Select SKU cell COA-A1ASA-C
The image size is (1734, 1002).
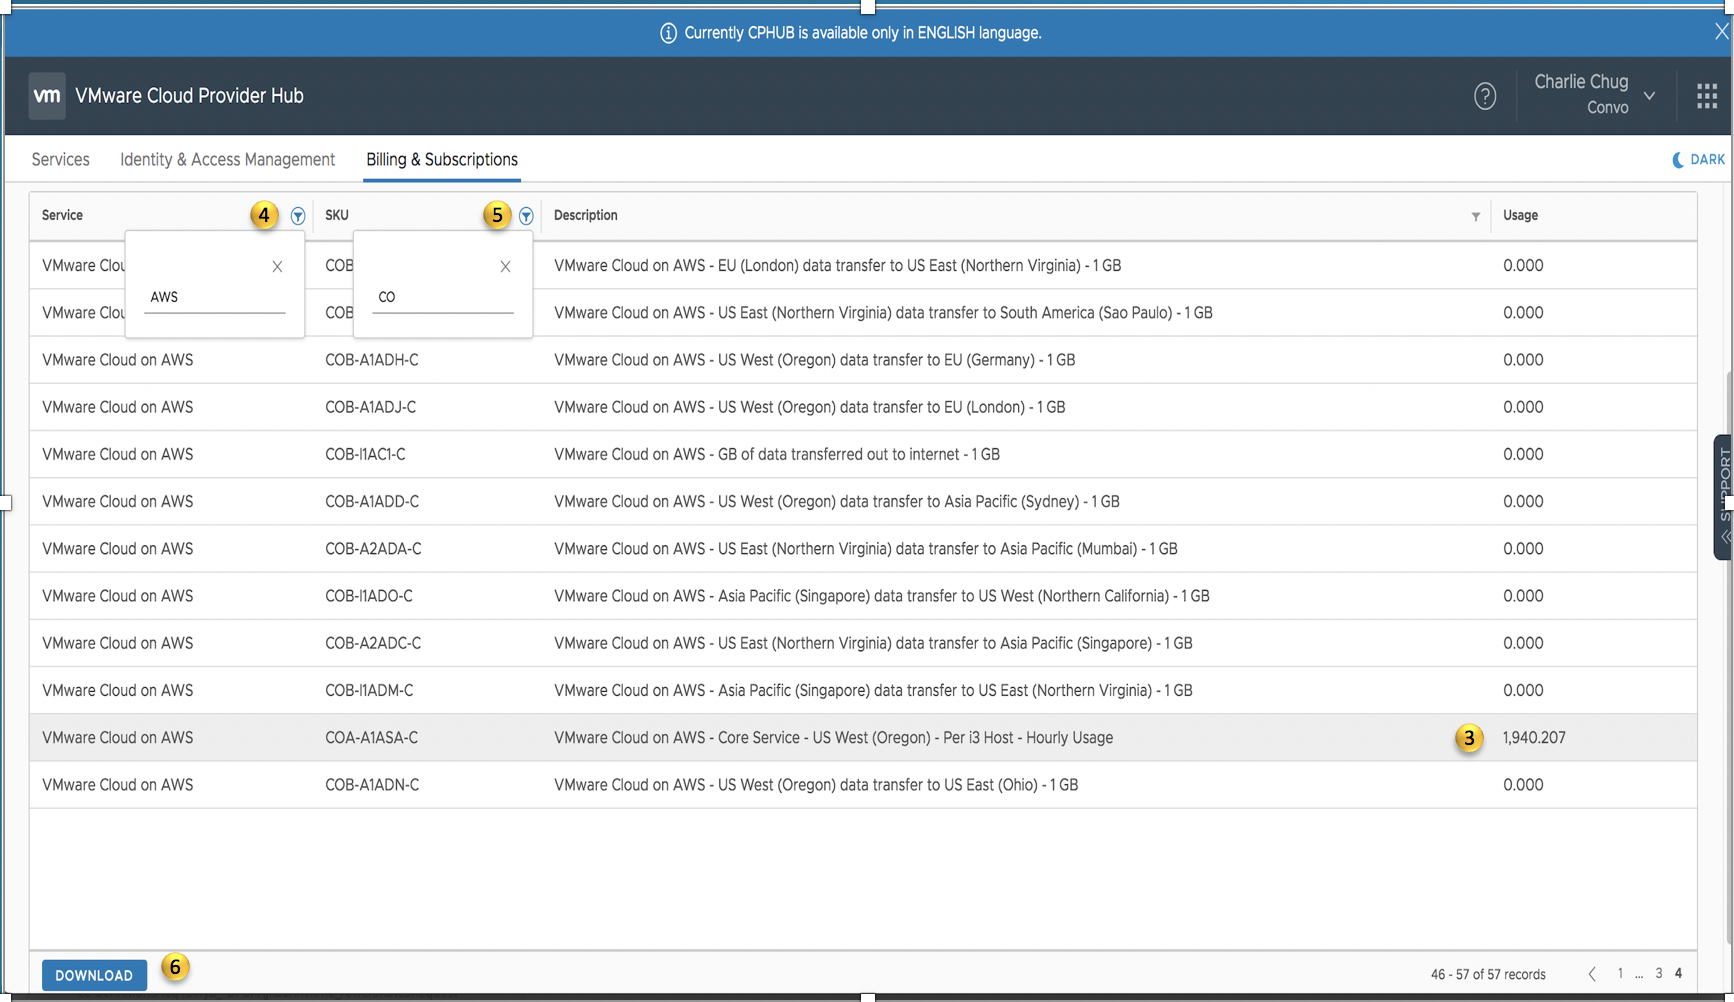pos(371,738)
